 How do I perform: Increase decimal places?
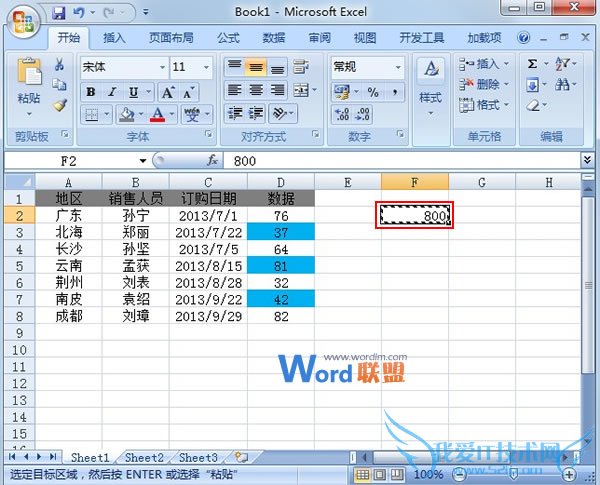[x=342, y=114]
